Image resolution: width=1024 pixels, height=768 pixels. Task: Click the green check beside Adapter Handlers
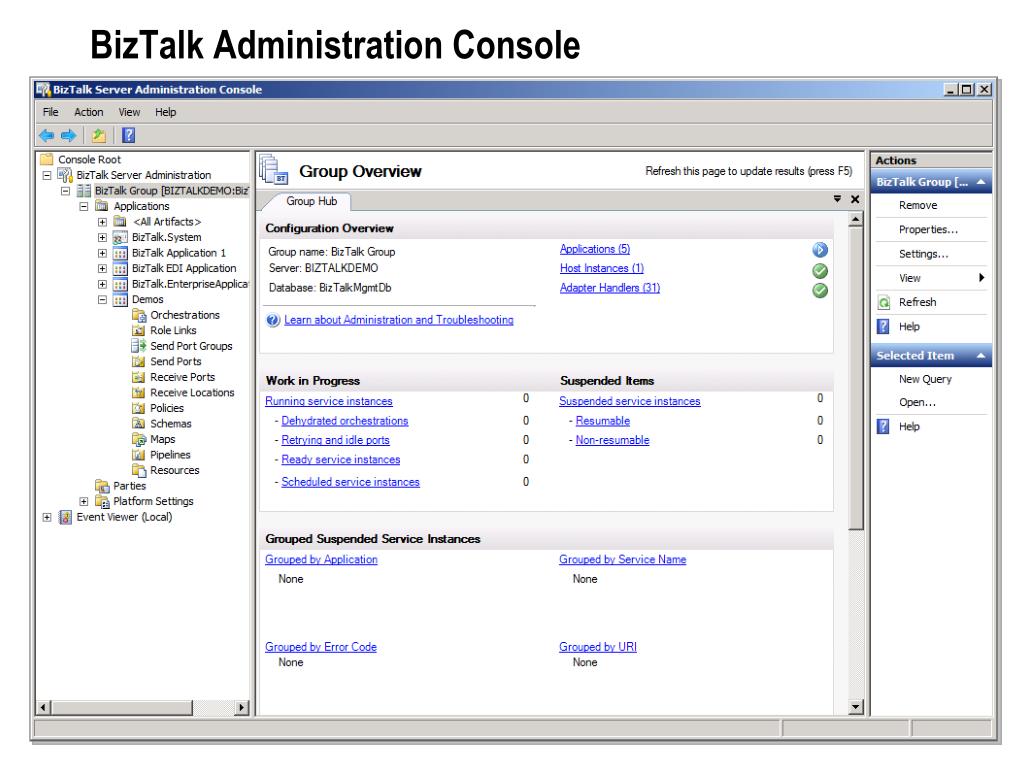tap(820, 291)
